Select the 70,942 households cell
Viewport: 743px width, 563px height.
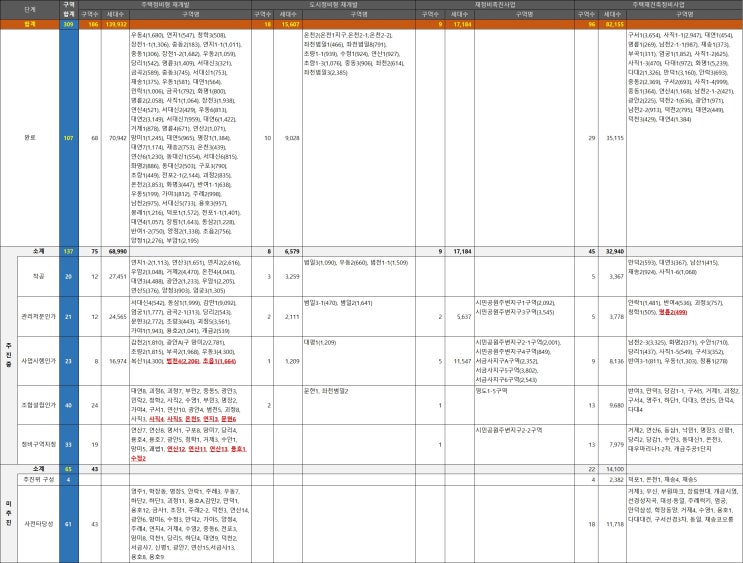click(117, 138)
